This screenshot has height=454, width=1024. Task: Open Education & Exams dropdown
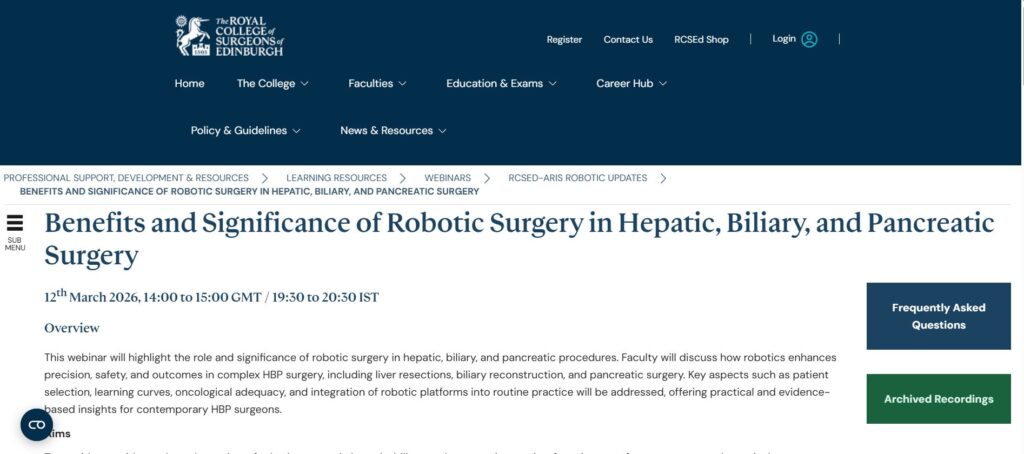coord(501,84)
